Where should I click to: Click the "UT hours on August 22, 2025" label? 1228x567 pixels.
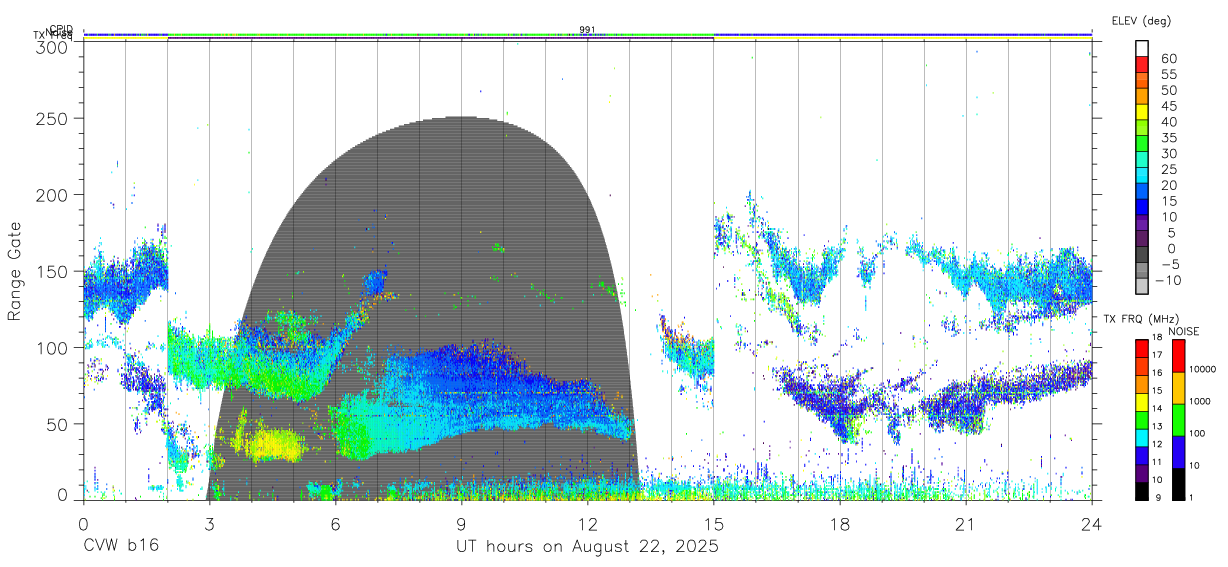[587, 547]
